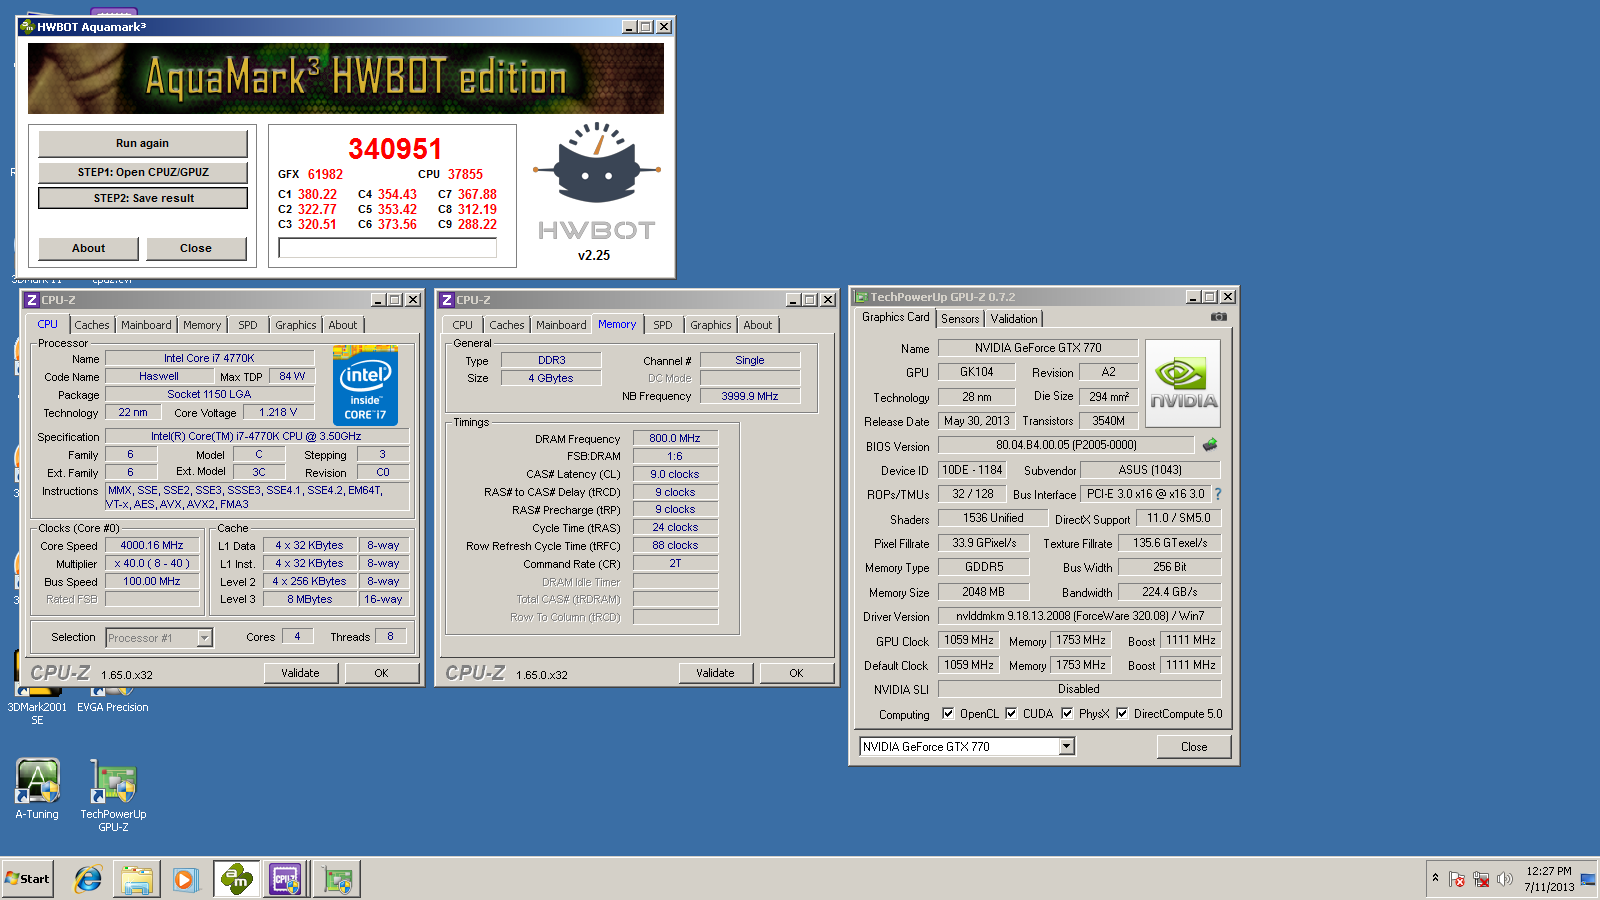Toggle the PhysX checkbox
This screenshot has width=1600, height=900.
click(1067, 714)
